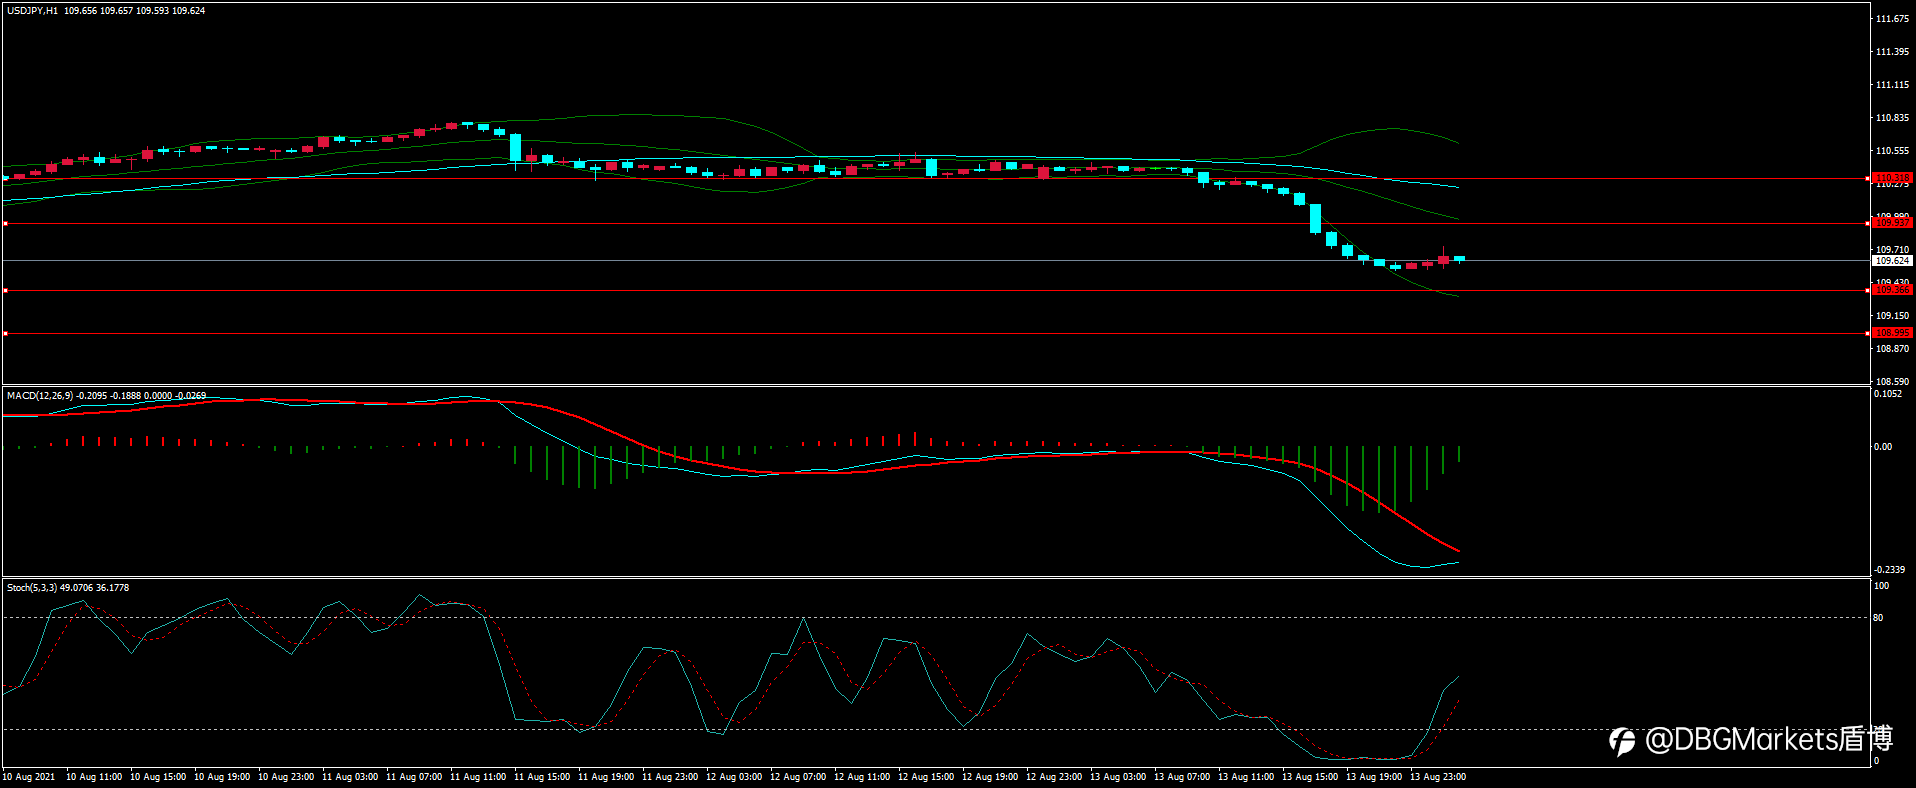Screen dimensions: 1916x788
Task: Click the 12 Aug 11:00 time label
Action: click(862, 777)
